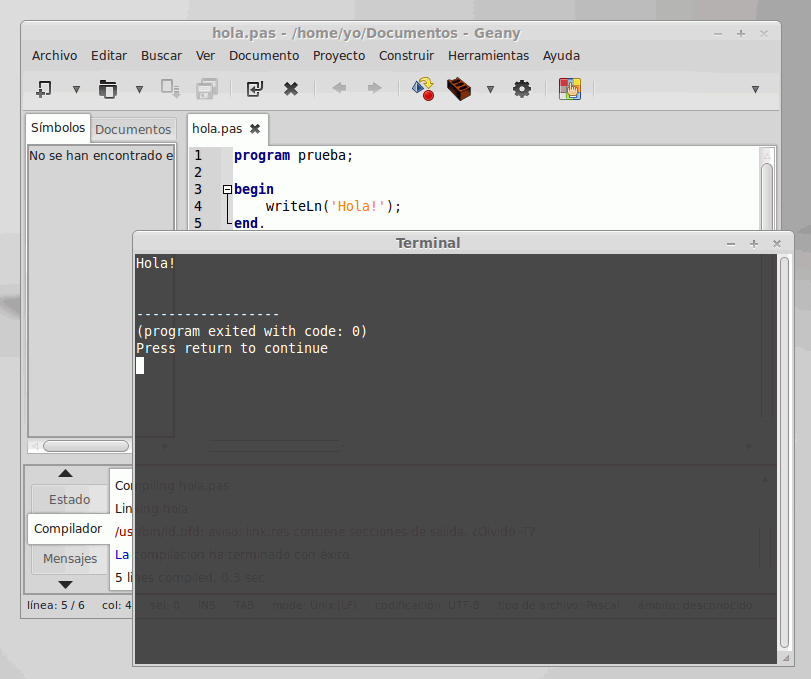Open the toolbar overflow arrow on the far right
This screenshot has width=811, height=679.
[755, 88]
